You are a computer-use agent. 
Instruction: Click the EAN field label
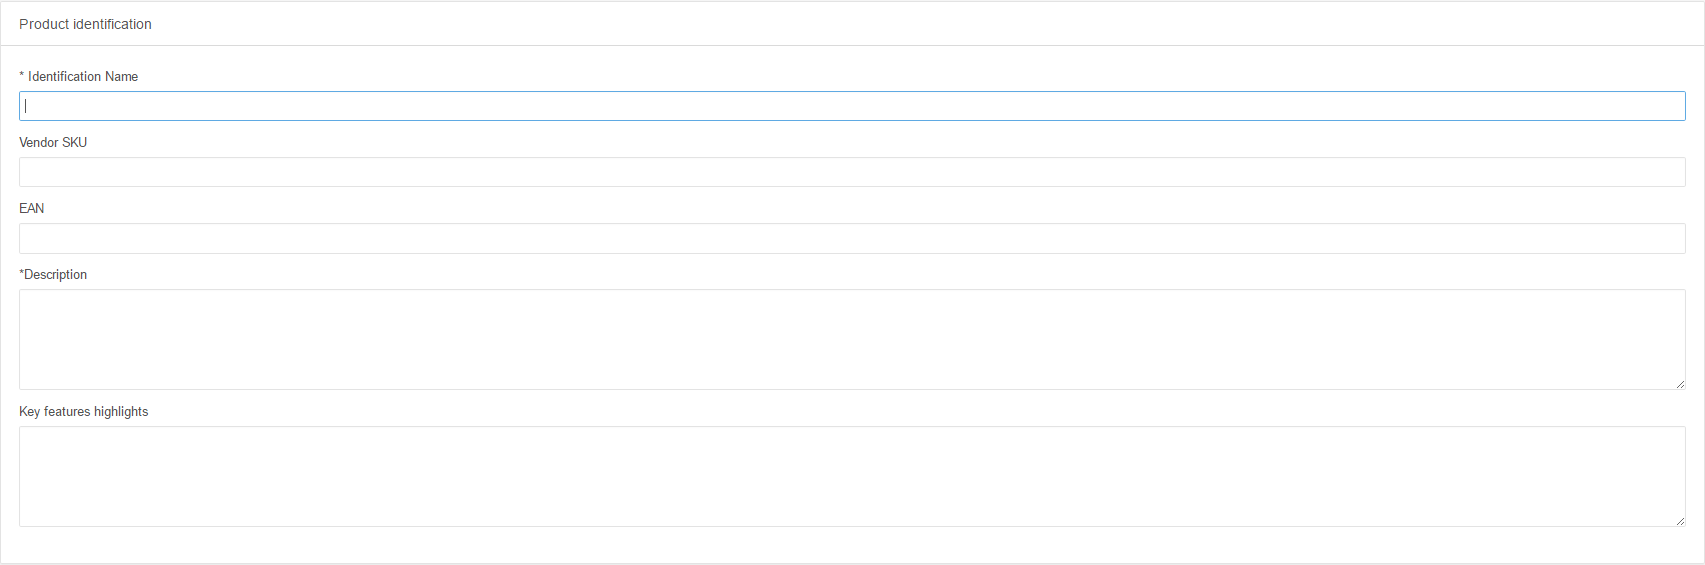32,208
